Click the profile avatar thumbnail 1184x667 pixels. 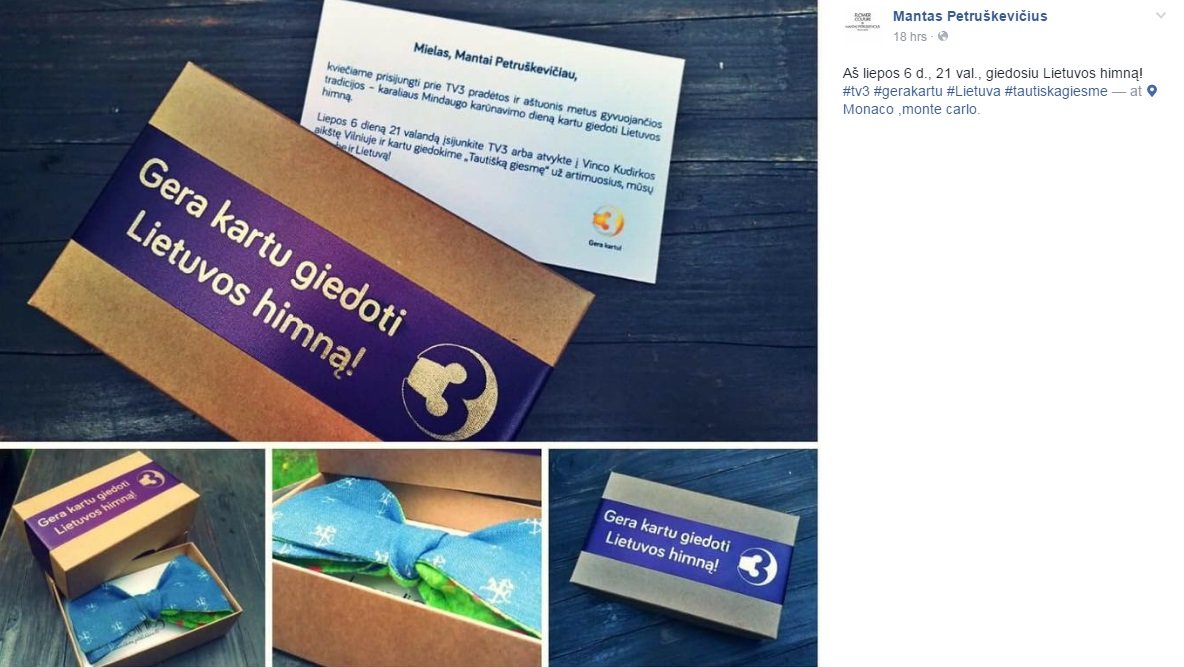click(862, 22)
